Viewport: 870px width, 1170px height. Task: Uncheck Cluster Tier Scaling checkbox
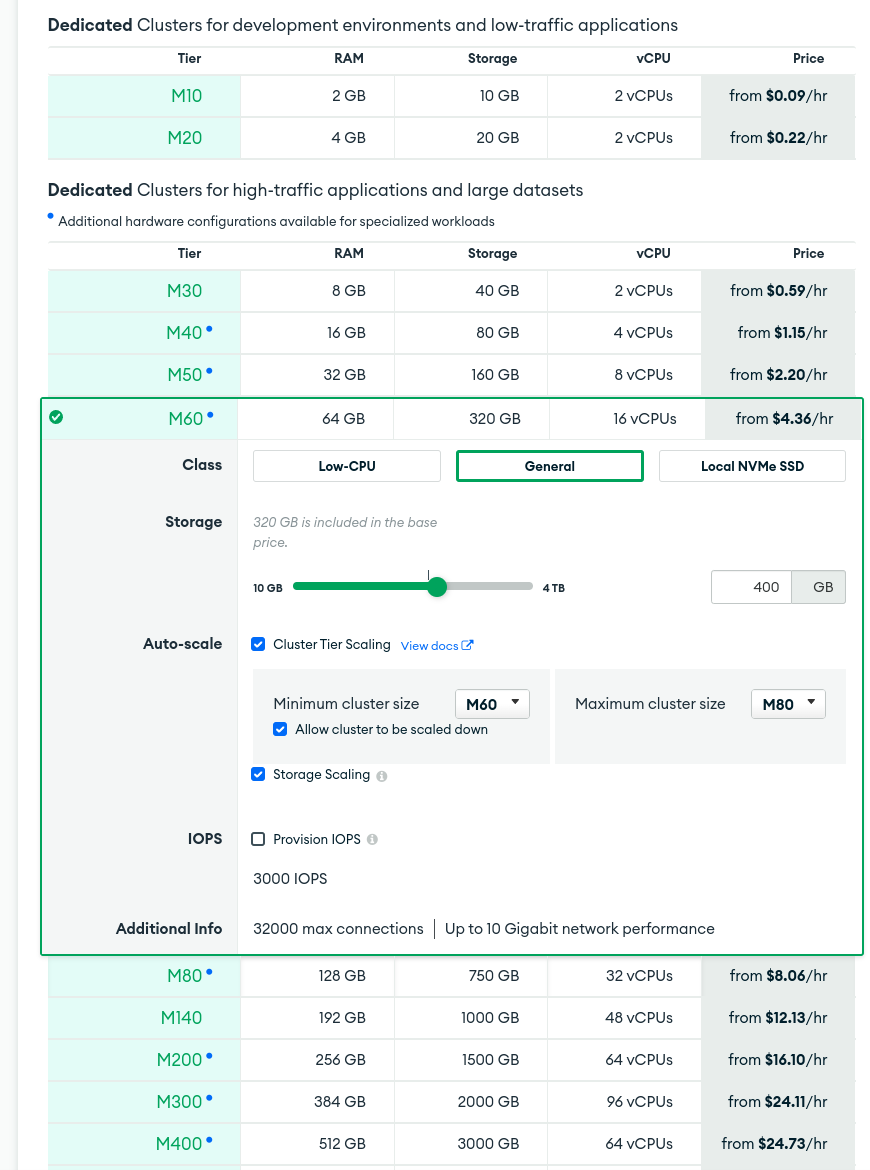pos(258,645)
